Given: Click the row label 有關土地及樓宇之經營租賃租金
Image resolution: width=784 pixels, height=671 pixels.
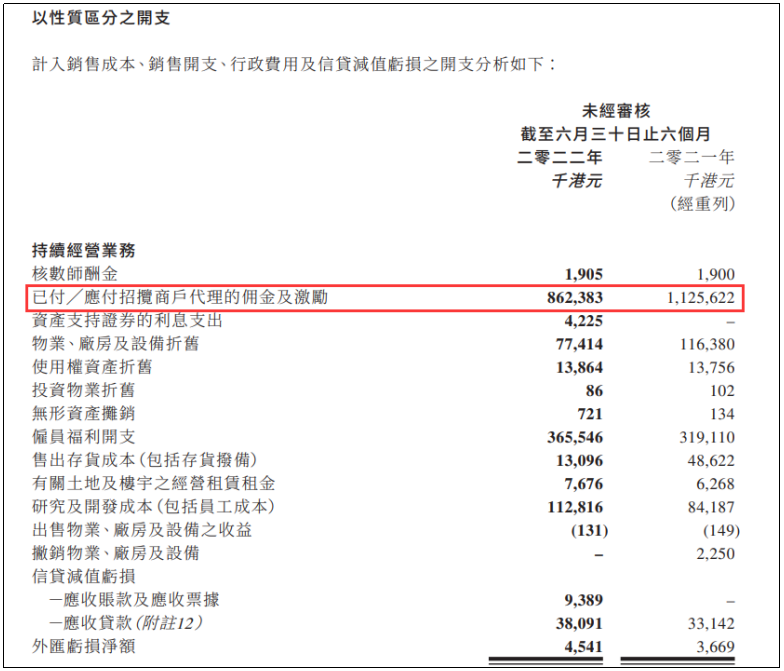Looking at the screenshot, I should [x=154, y=484].
